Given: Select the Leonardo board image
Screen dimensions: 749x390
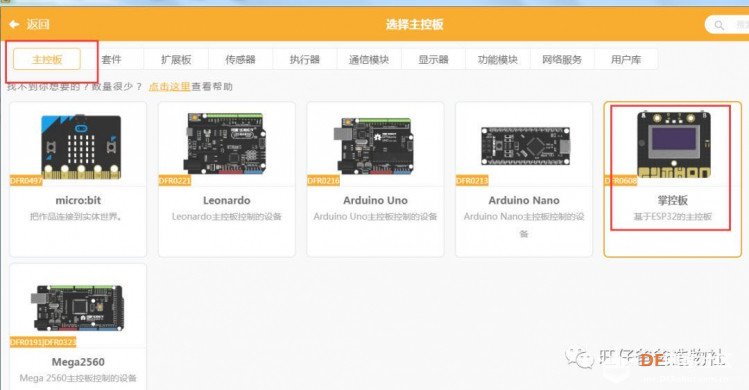Looking at the screenshot, I should (225, 143).
